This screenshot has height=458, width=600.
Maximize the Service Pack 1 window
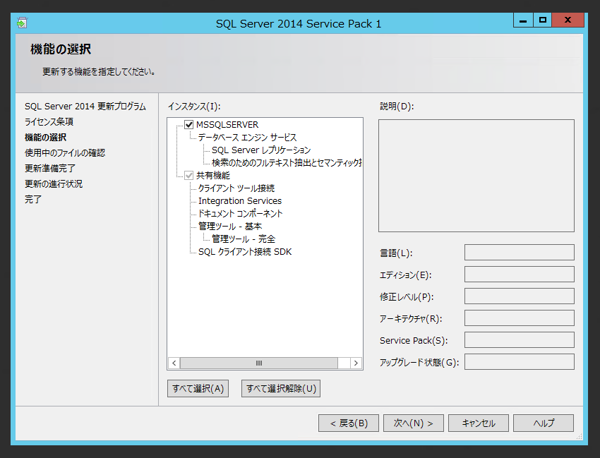[x=542, y=20]
